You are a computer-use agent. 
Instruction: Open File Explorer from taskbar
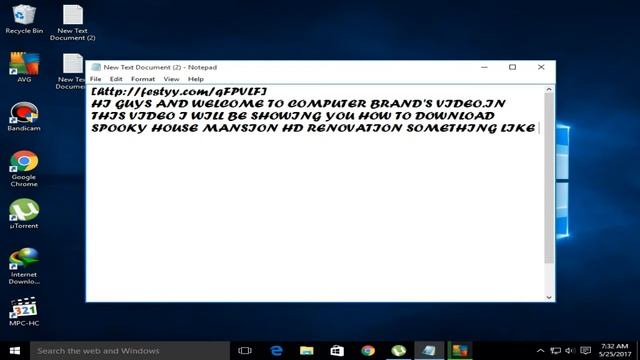[307, 351]
